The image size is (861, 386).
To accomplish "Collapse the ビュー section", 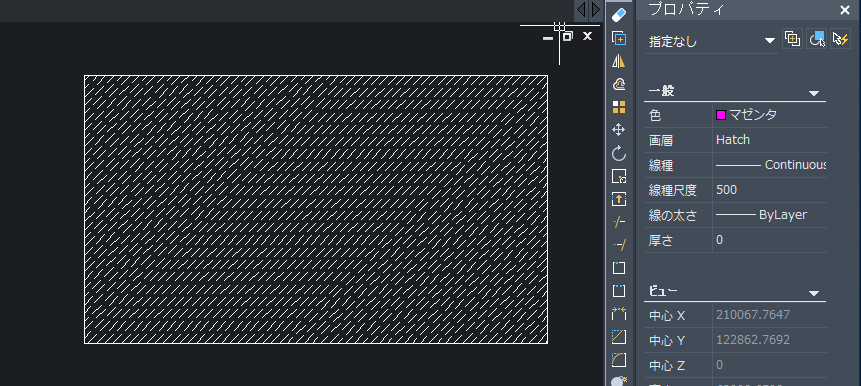I will 814,293.
